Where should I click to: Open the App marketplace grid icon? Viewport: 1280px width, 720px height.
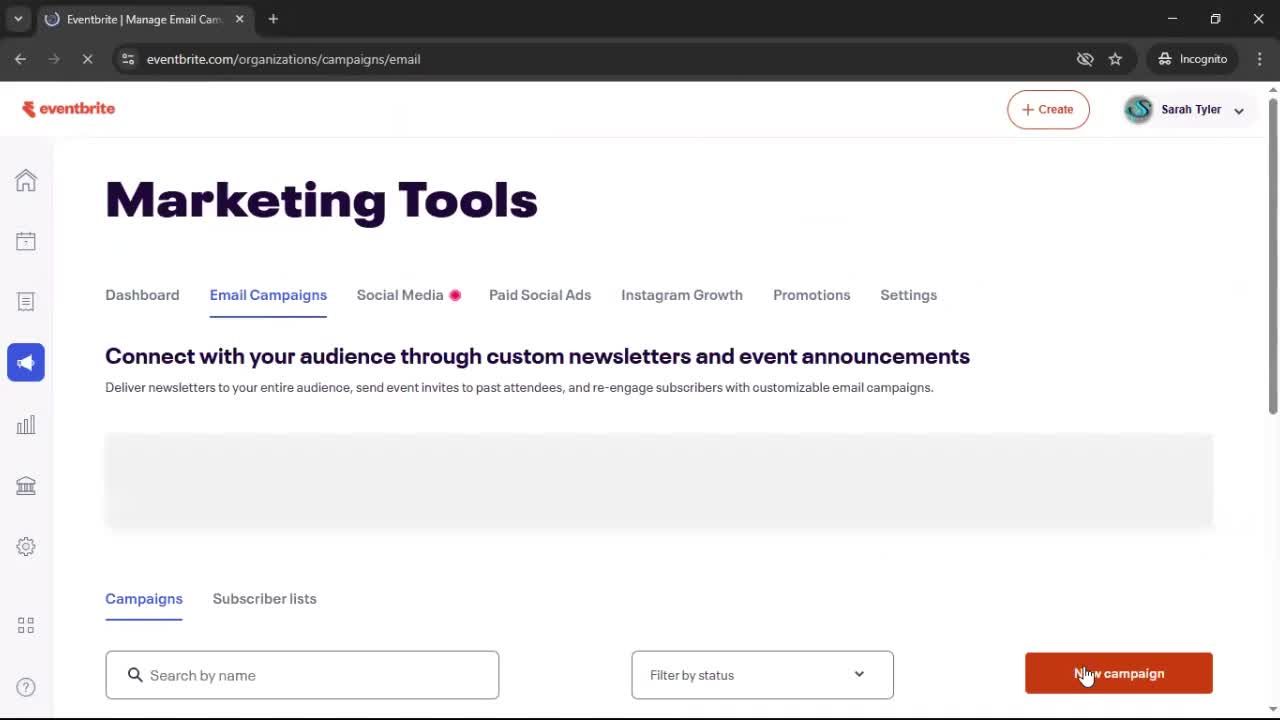(x=26, y=625)
